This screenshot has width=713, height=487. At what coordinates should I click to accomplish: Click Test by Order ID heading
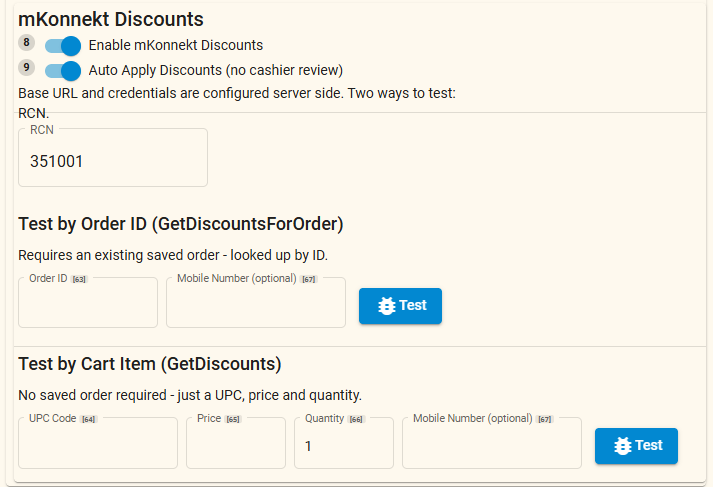click(x=181, y=224)
